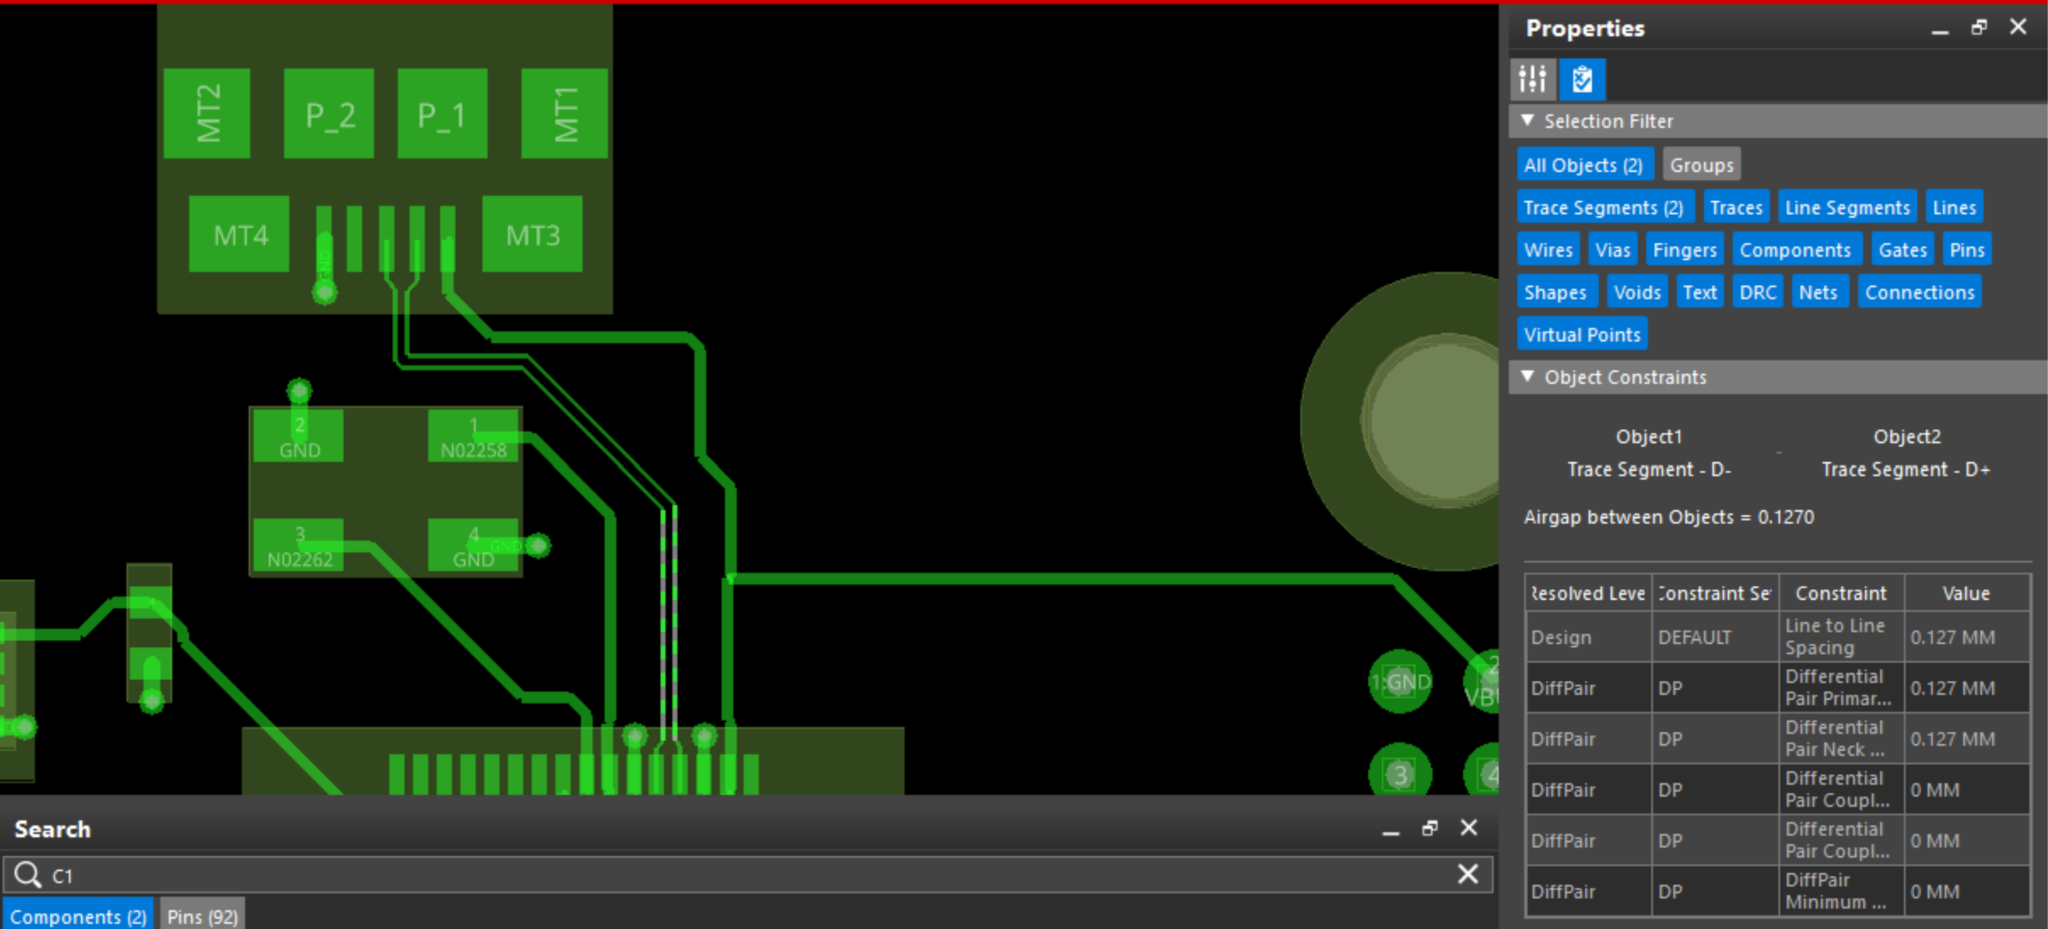Open the general properties view icon
Screen dimensions: 2048x929
(x=1532, y=79)
